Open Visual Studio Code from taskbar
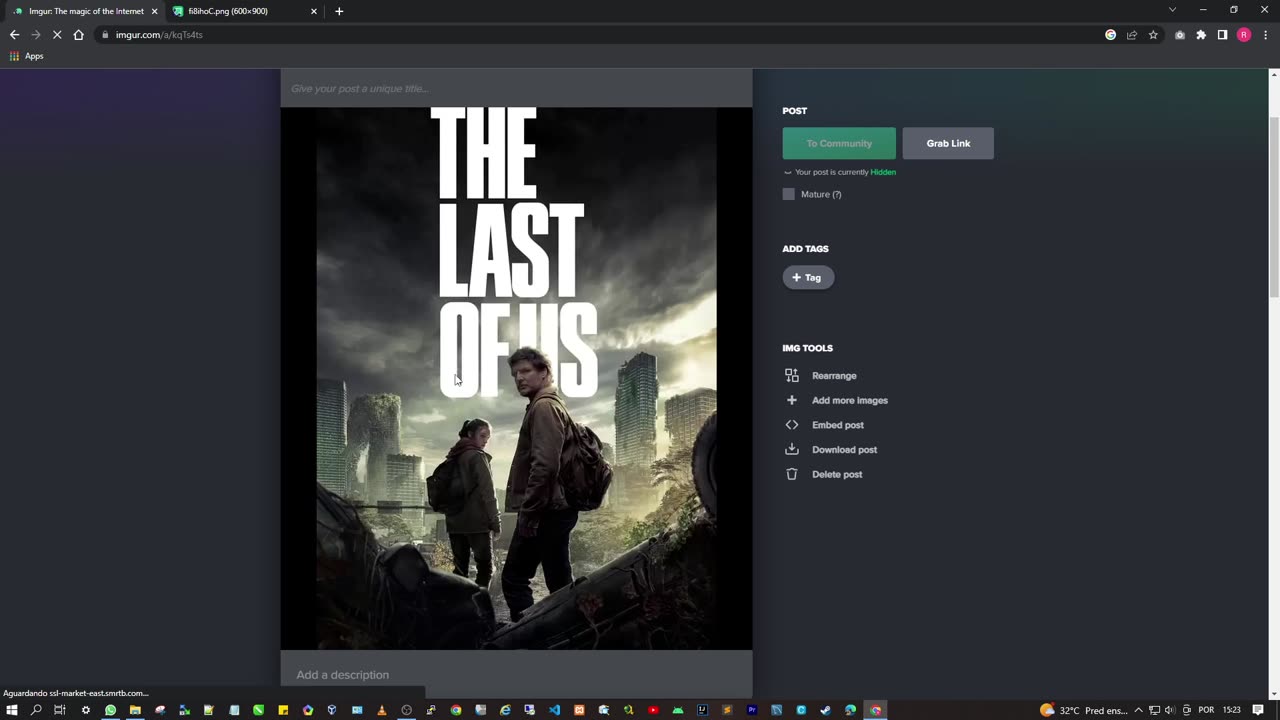Screen dimensions: 1280x720 [554, 710]
